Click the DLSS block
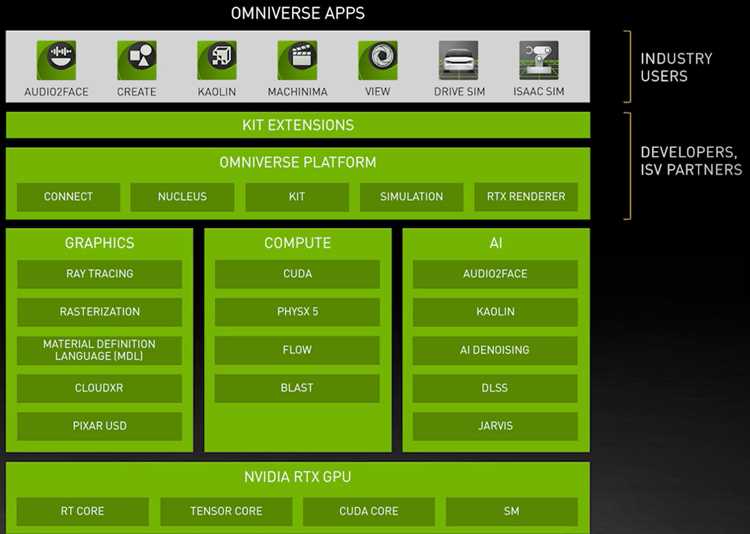The height and width of the screenshot is (534, 750). pos(495,388)
